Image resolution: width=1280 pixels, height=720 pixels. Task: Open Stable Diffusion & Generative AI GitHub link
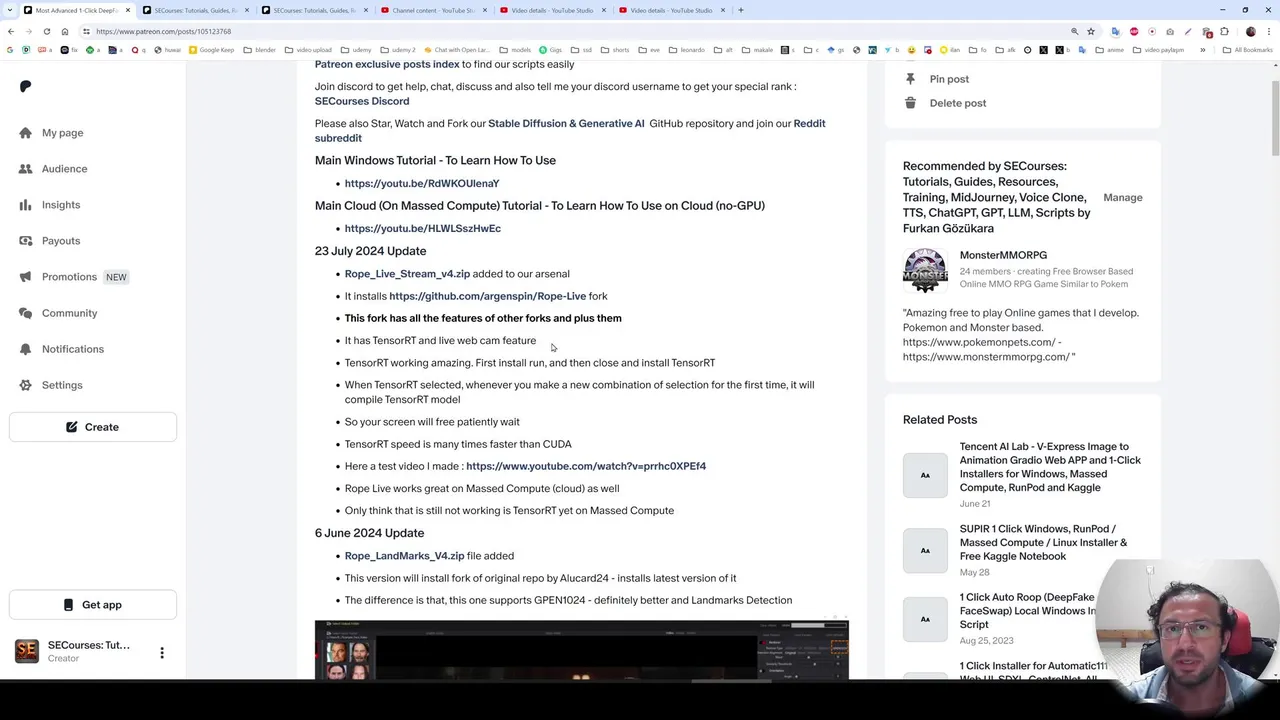coord(566,123)
